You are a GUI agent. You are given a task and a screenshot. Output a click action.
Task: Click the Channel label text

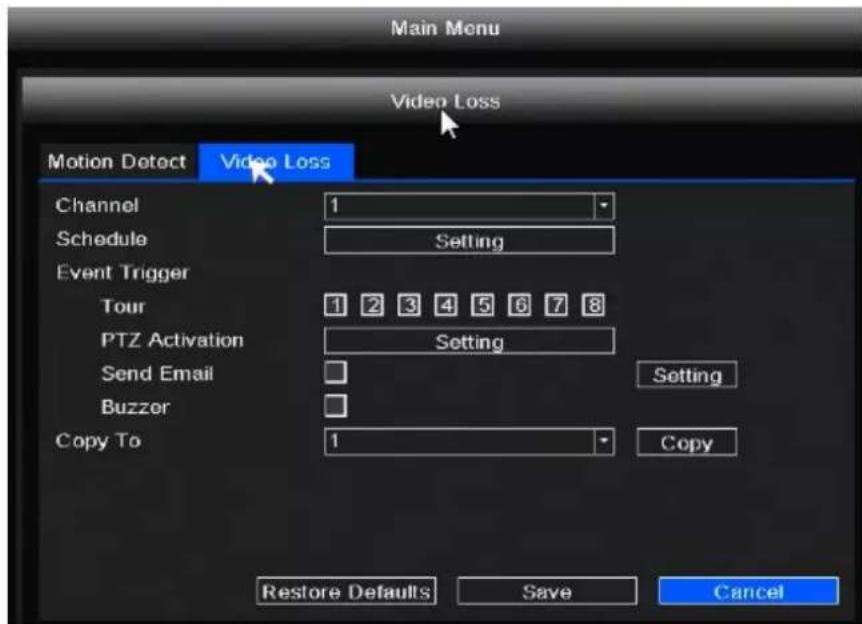(x=97, y=206)
